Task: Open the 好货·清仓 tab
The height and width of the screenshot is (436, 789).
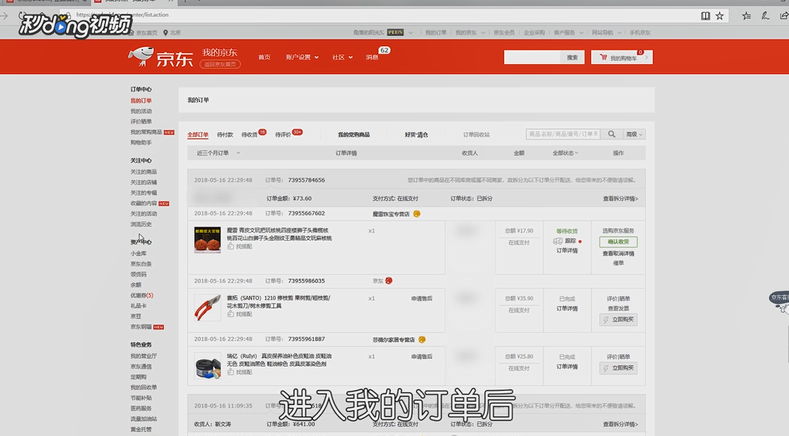Action: pyautogui.click(x=416, y=135)
